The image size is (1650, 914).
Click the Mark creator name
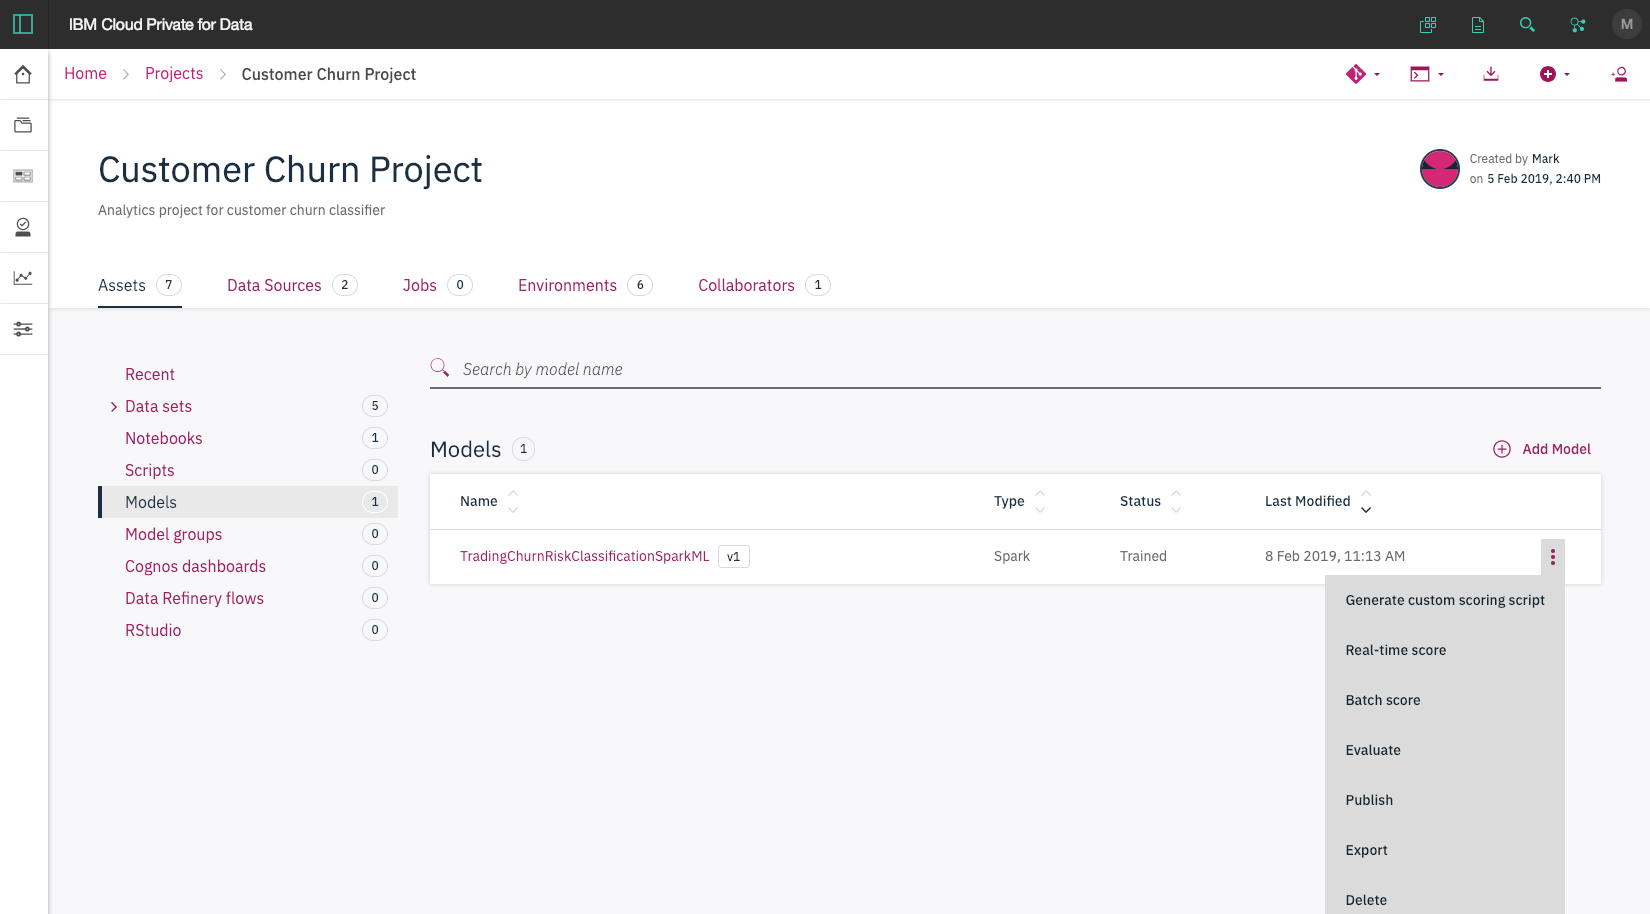(x=1545, y=159)
